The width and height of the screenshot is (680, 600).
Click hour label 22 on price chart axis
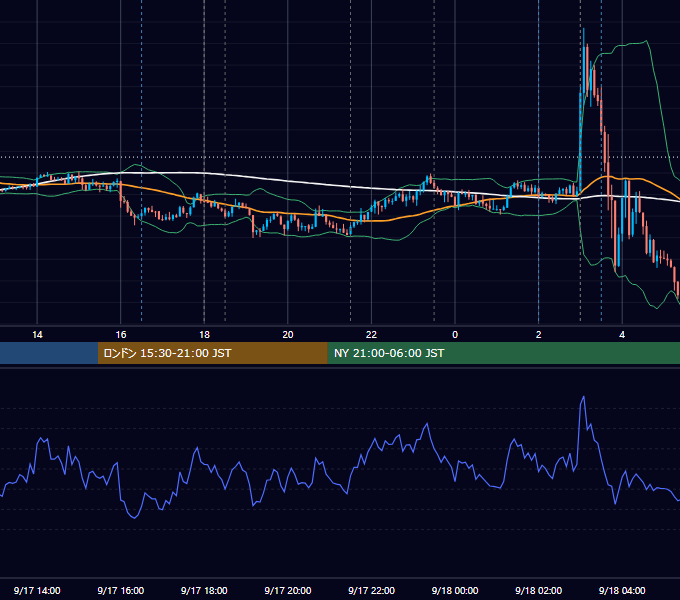[x=371, y=335]
